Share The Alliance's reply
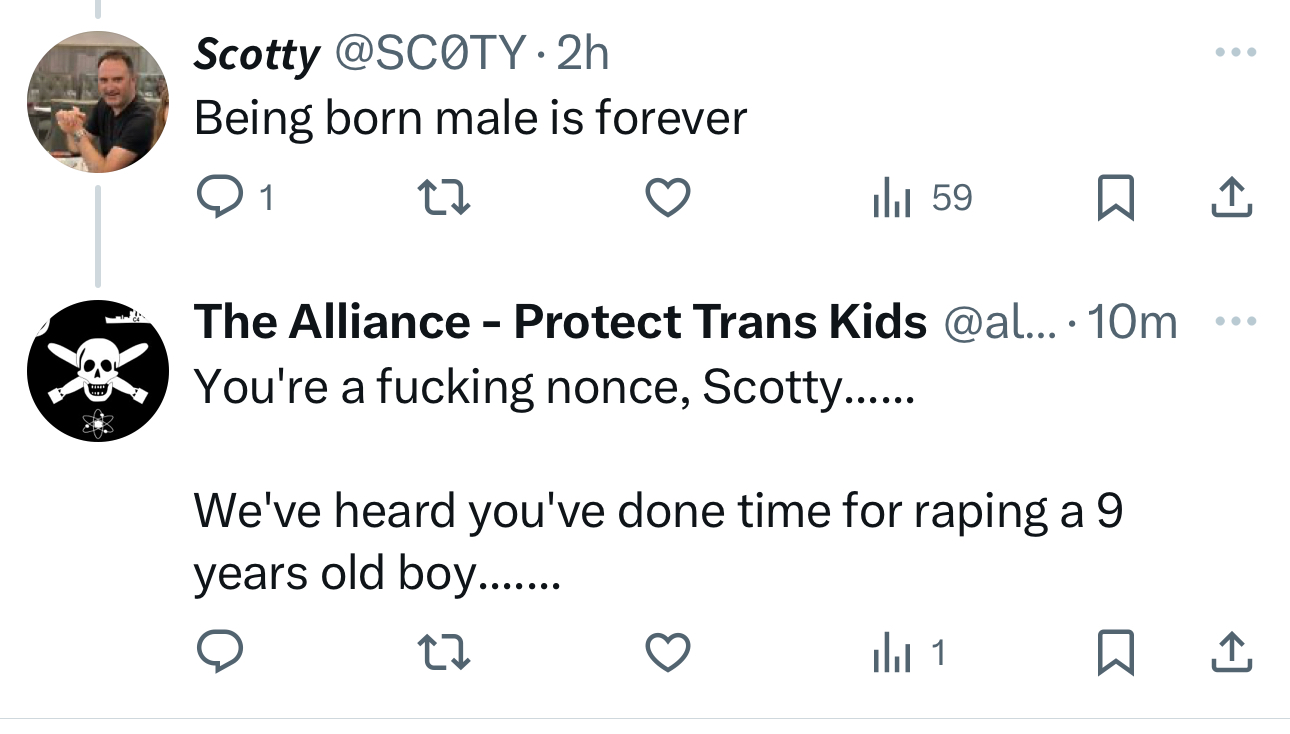 (x=1232, y=653)
